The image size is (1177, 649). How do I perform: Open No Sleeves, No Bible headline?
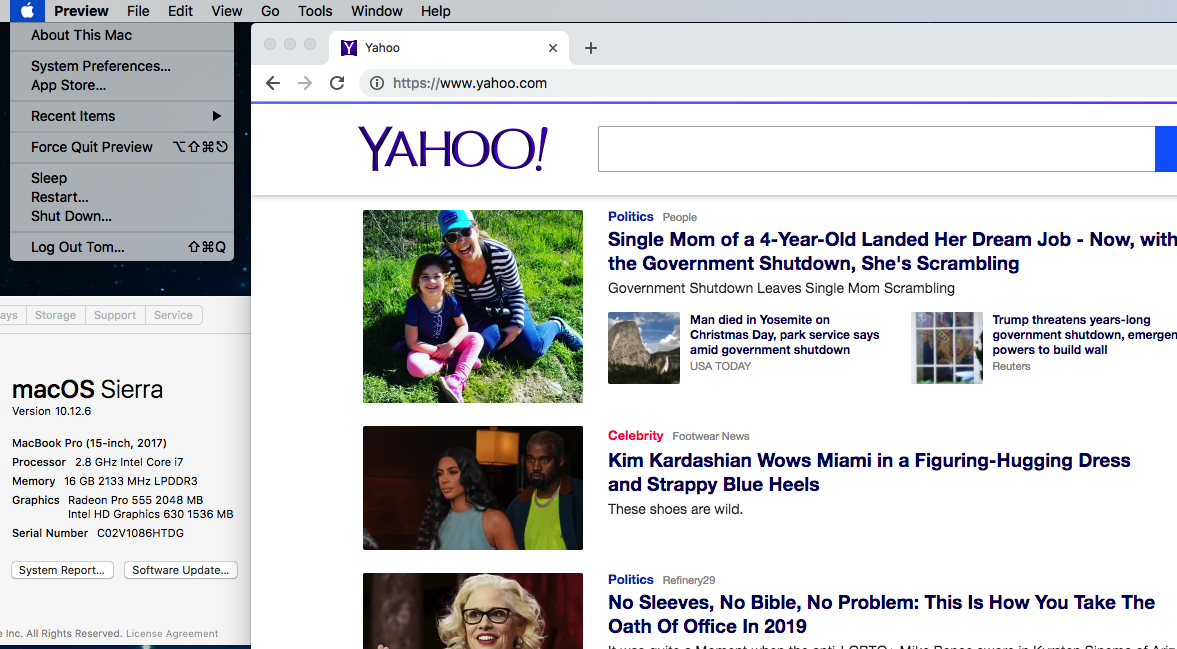click(881, 614)
